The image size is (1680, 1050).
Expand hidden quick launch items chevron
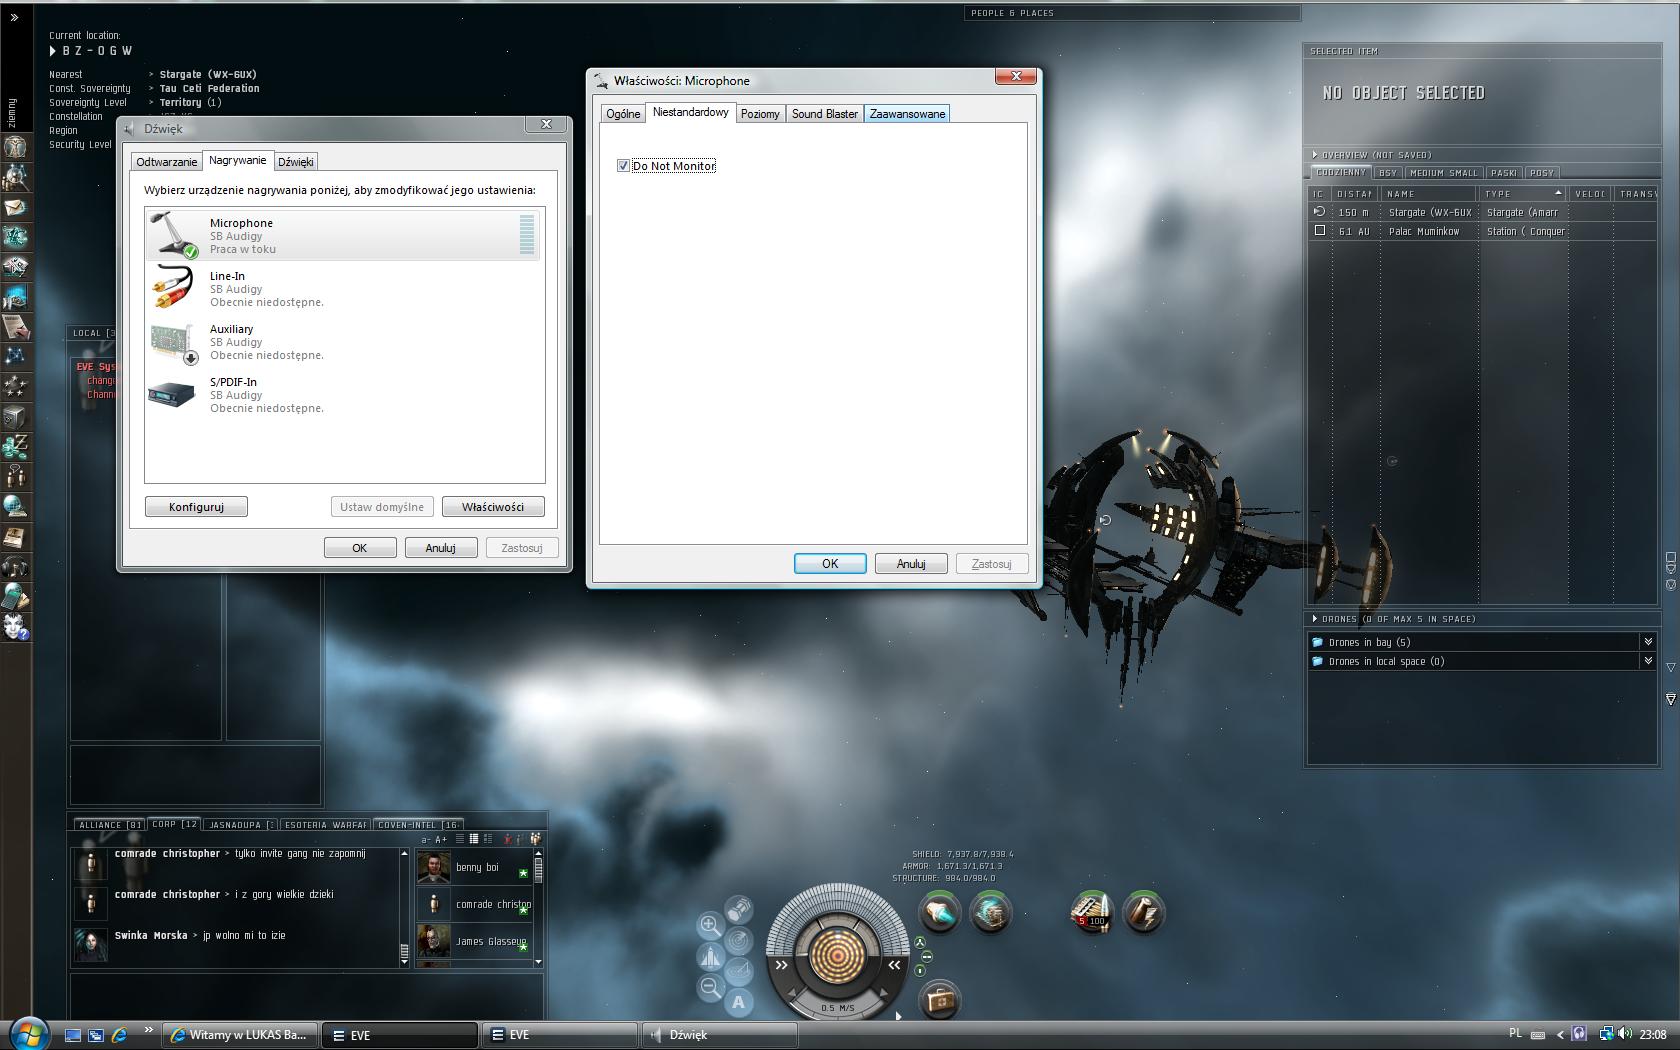coord(149,1029)
